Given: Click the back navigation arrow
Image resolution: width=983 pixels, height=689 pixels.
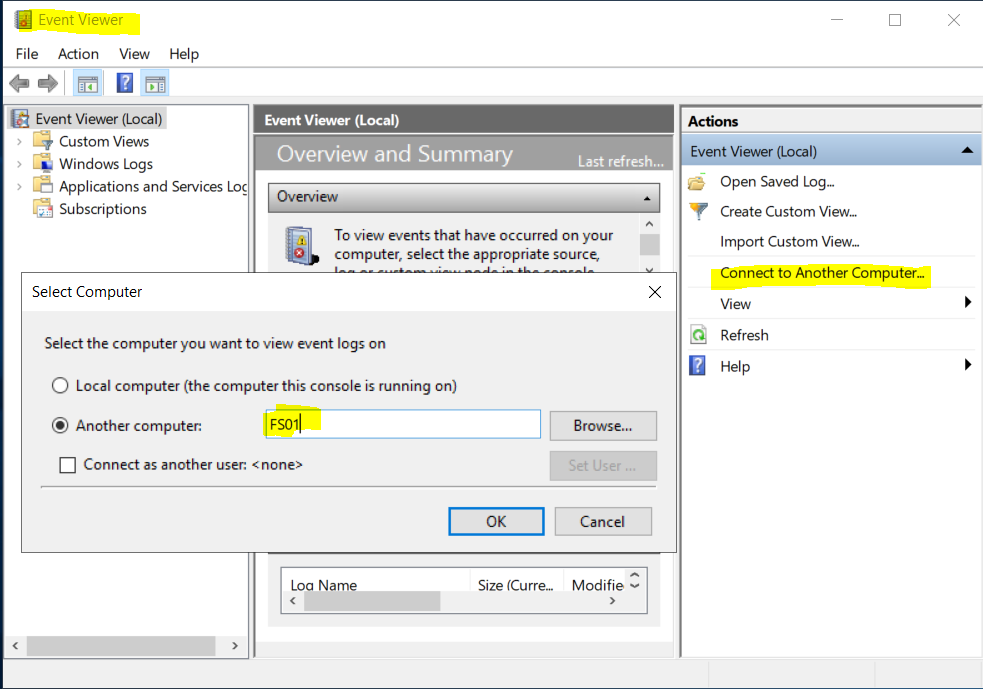Looking at the screenshot, I should coord(18,82).
